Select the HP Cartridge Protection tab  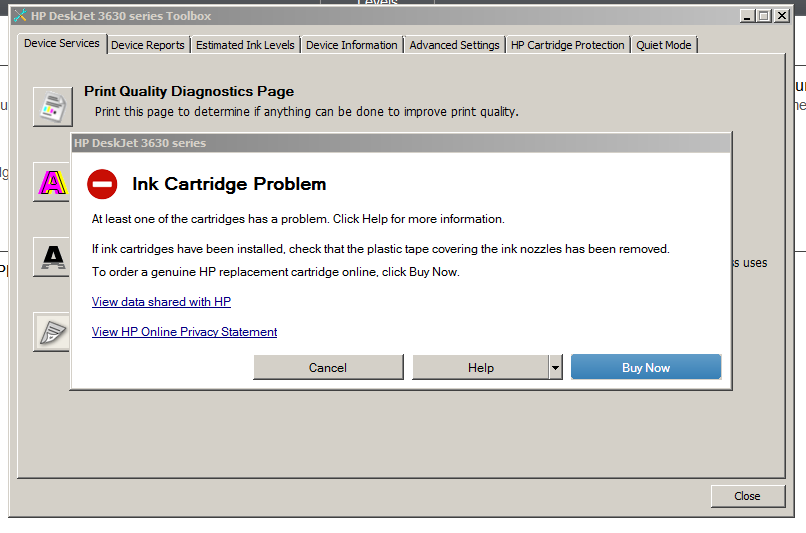567,45
